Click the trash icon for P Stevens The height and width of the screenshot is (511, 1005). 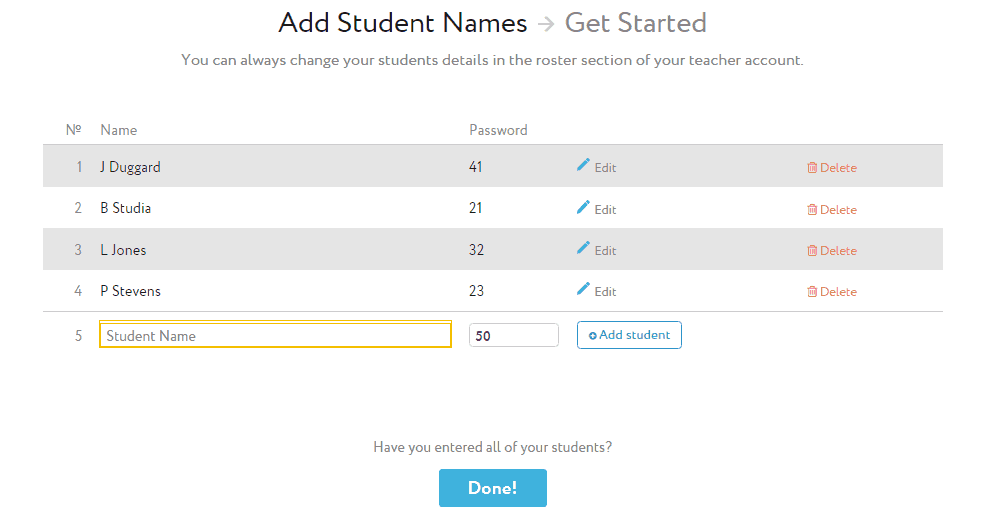tap(812, 292)
